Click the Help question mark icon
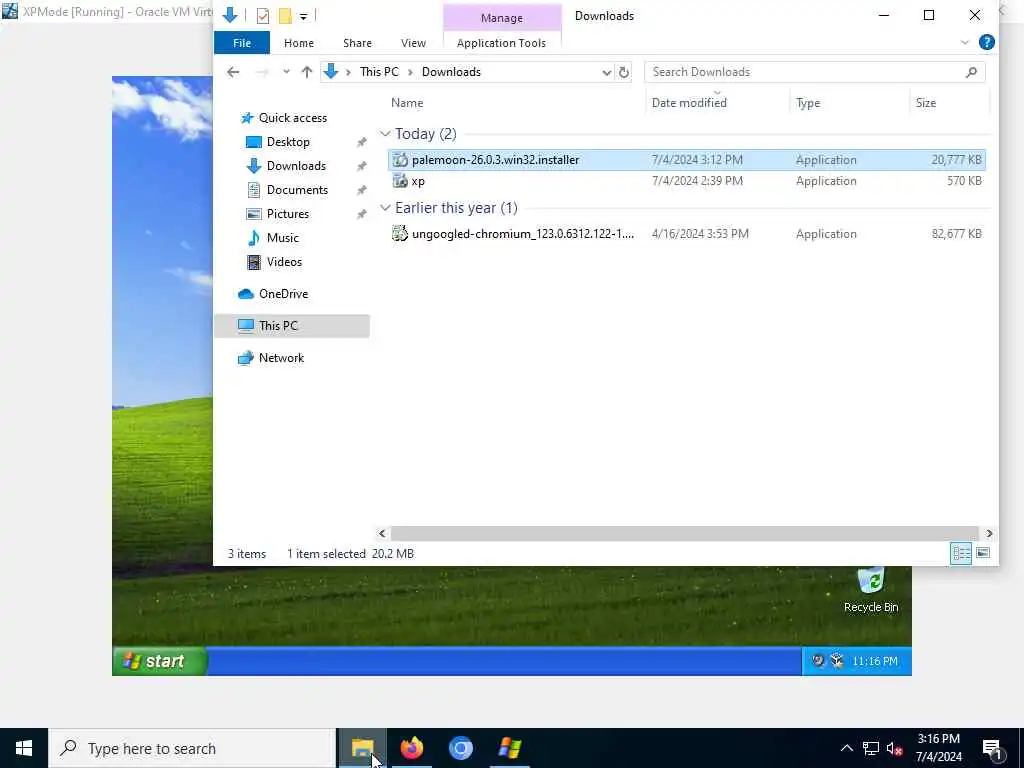Viewport: 1024px width, 768px height. coord(986,42)
